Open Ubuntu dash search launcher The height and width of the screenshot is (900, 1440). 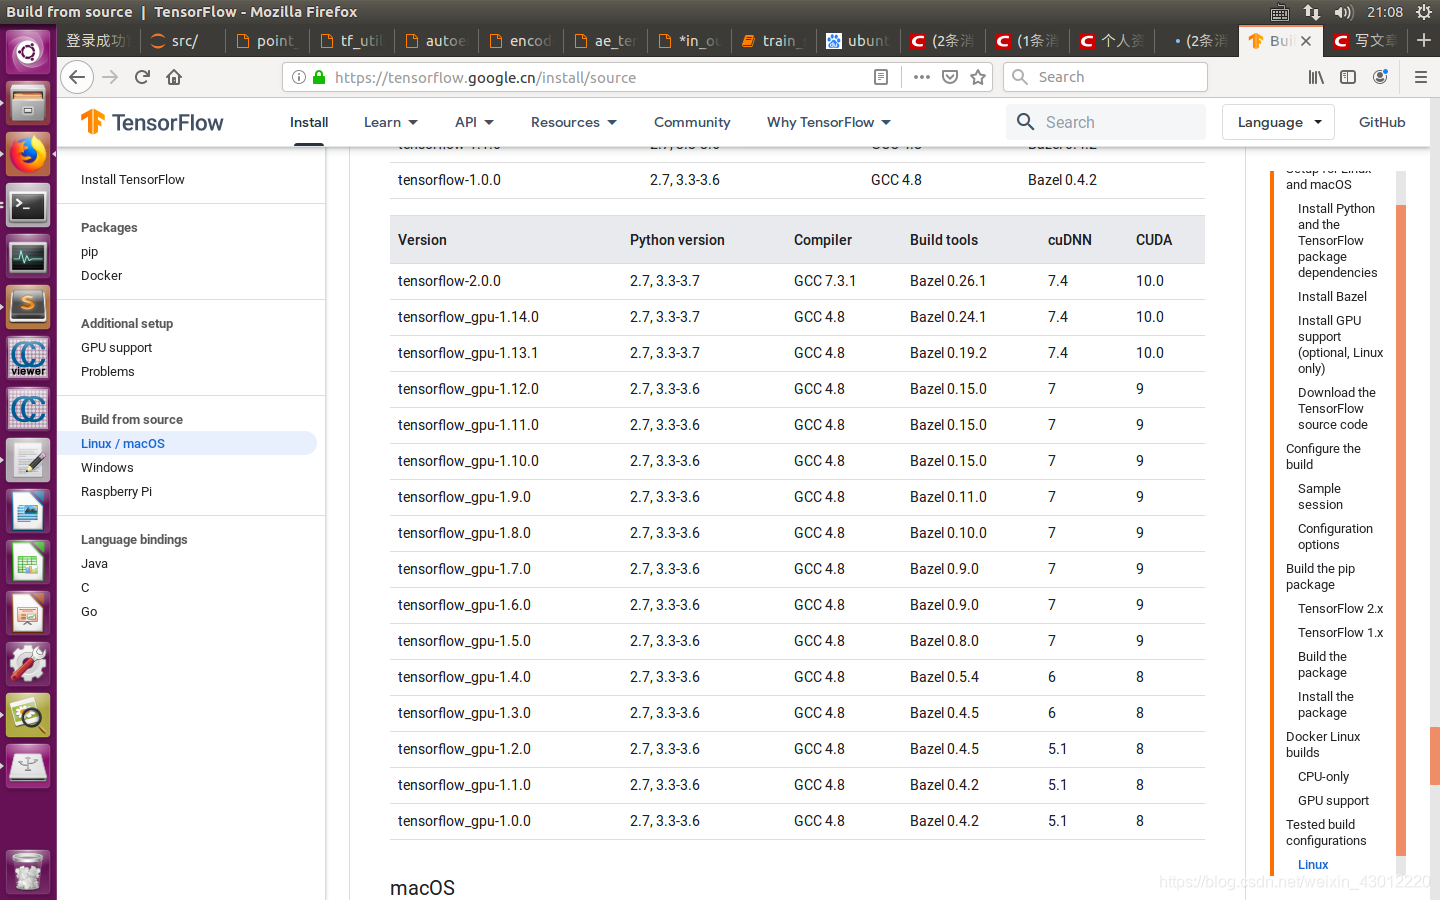[28, 51]
